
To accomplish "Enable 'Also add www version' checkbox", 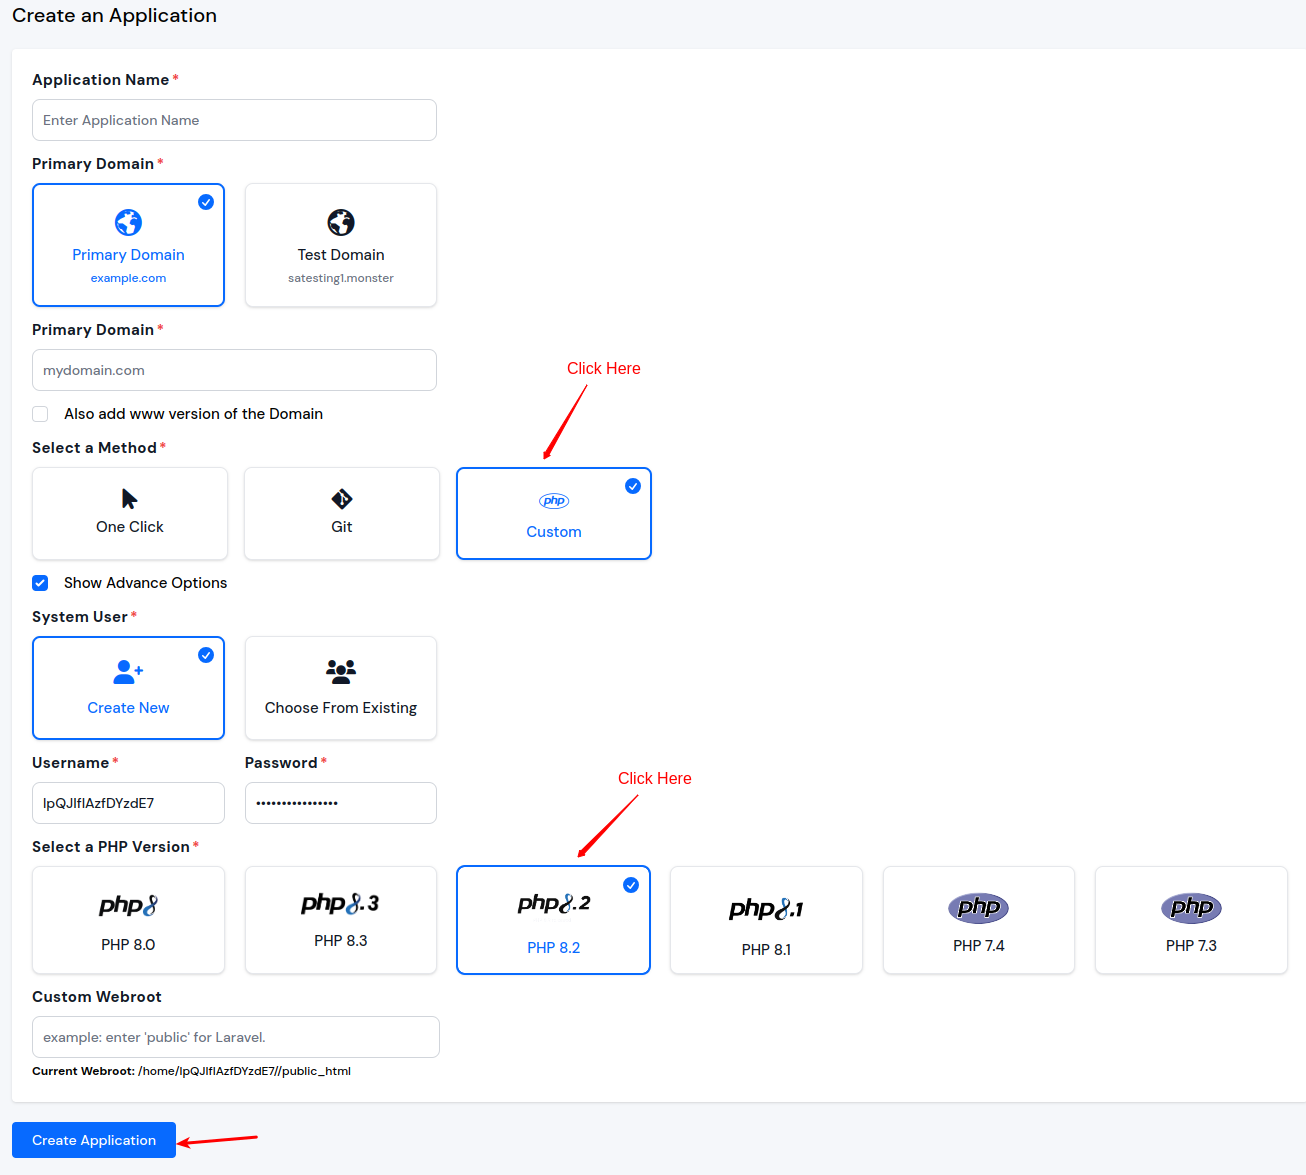I will coord(40,414).
